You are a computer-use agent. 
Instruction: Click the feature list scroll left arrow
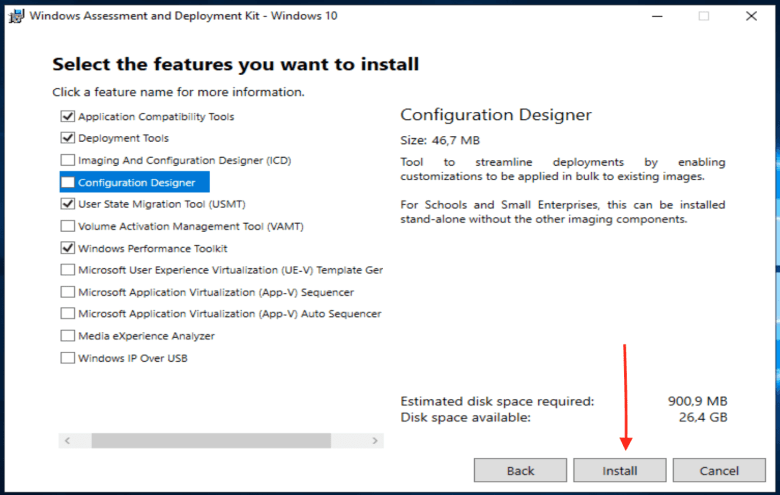[68, 441]
